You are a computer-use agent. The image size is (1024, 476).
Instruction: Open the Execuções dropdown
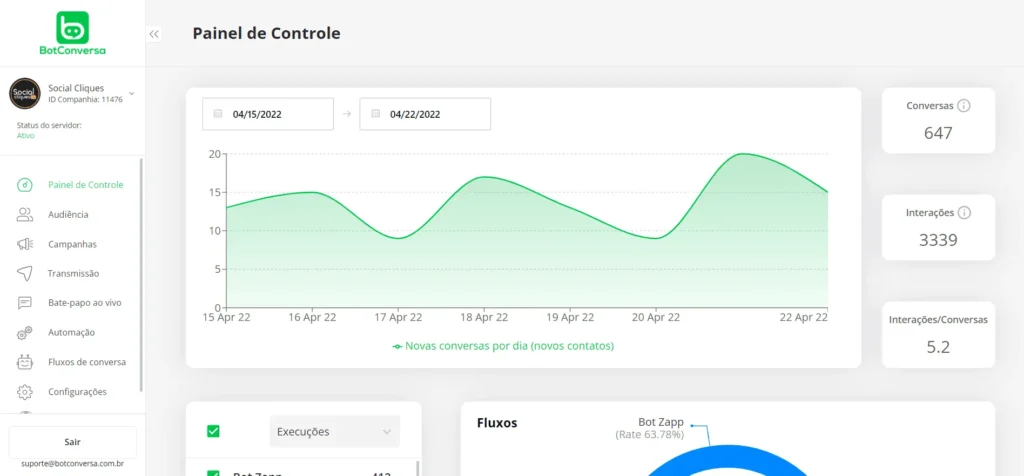(334, 432)
